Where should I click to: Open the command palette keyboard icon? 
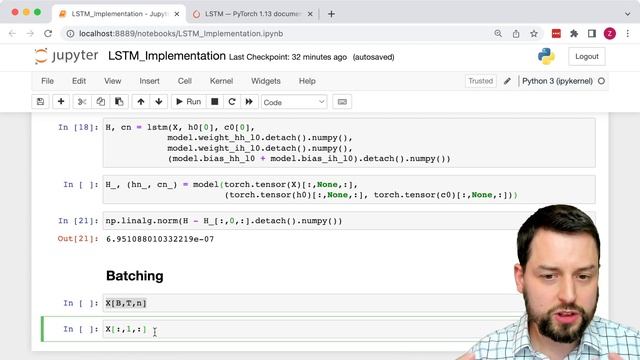tap(342, 102)
